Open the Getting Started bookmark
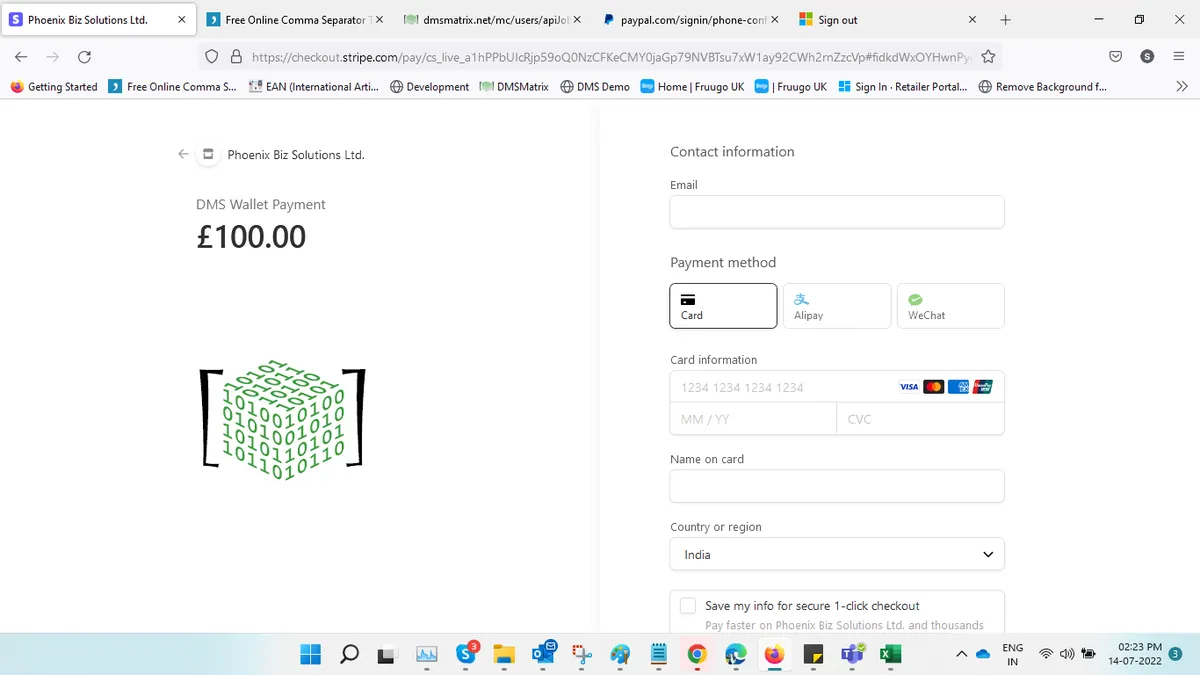The height and width of the screenshot is (675, 1200). click(54, 87)
